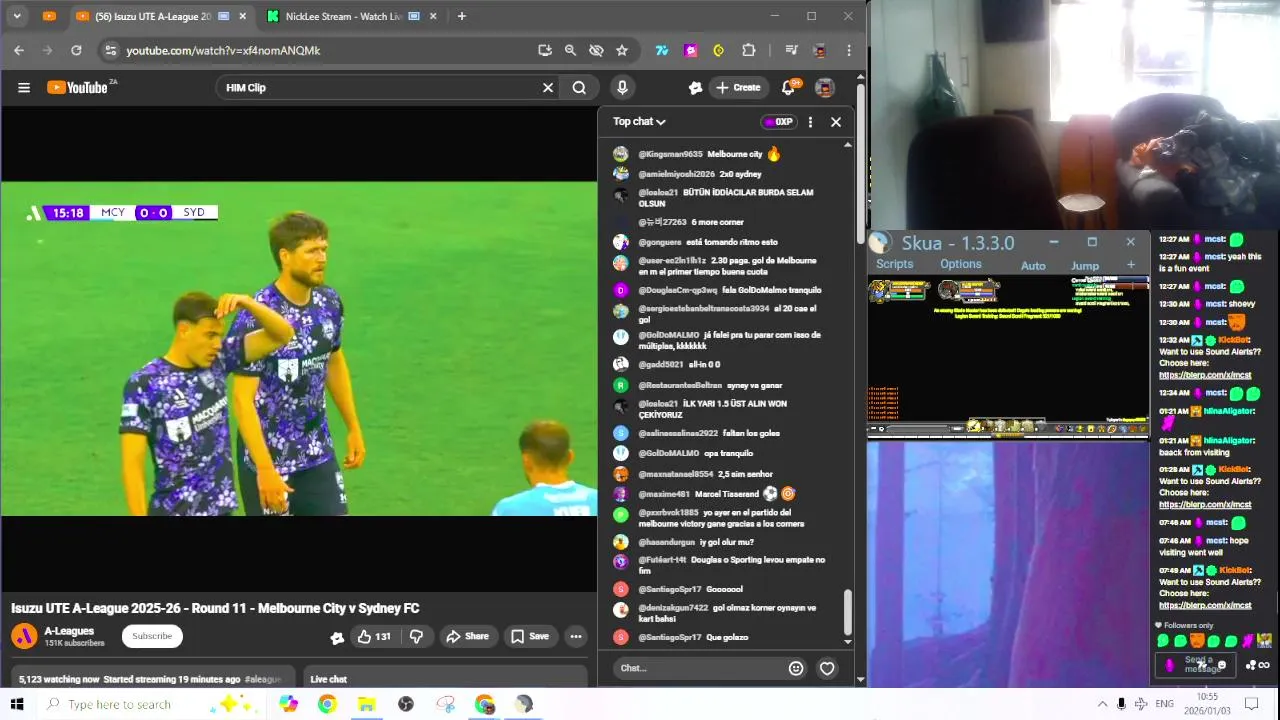Close the live chat panel

(x=836, y=122)
